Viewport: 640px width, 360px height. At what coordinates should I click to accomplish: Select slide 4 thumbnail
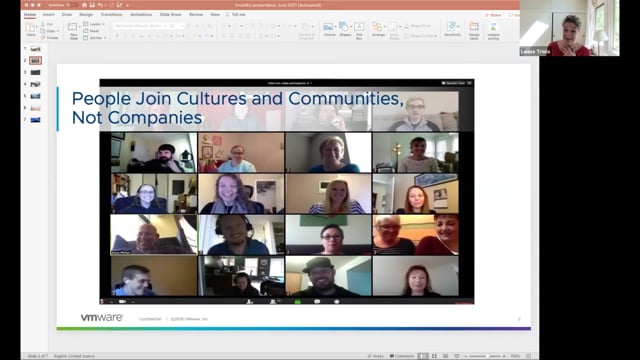(x=36, y=84)
